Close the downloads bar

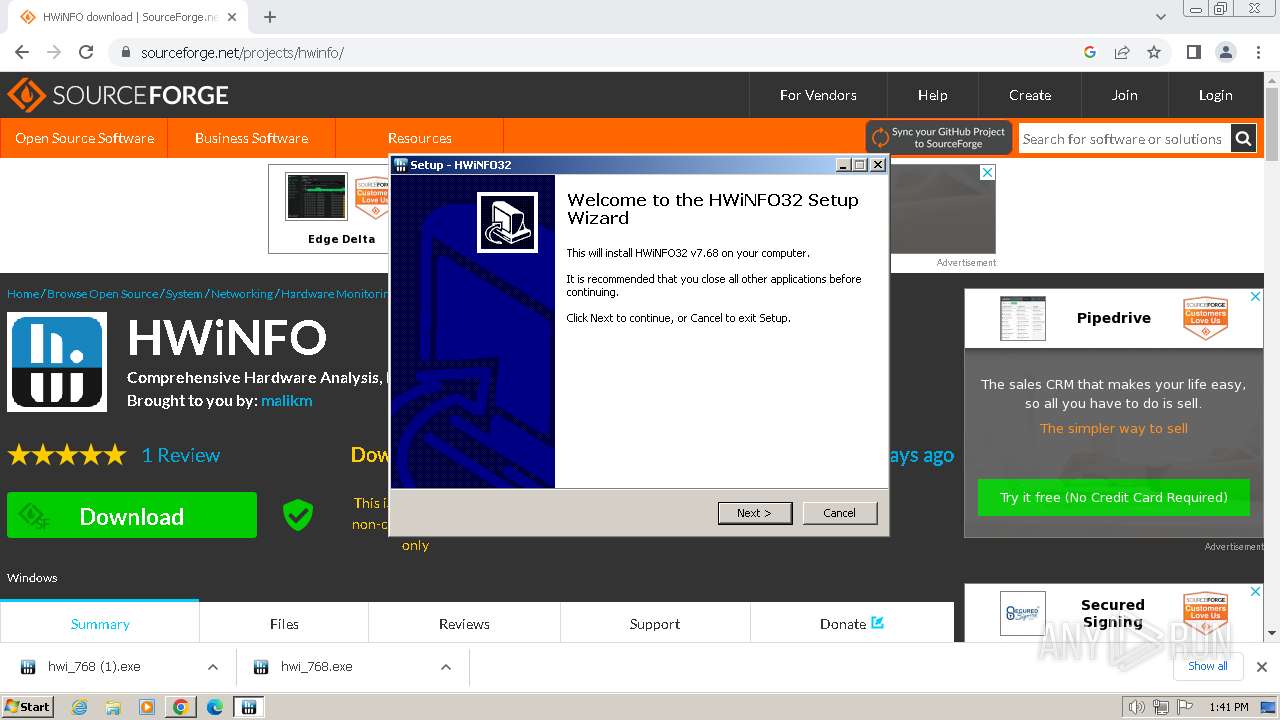1262,667
